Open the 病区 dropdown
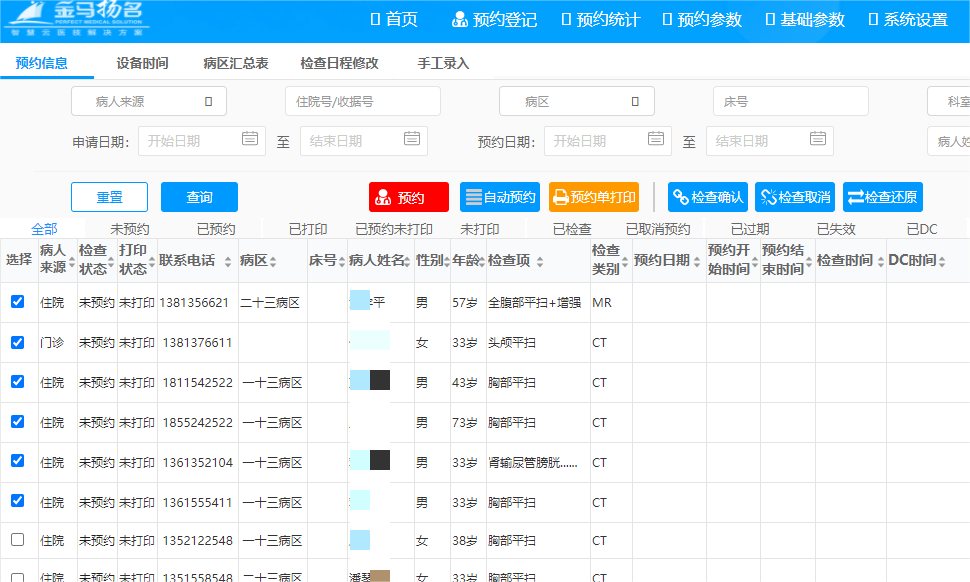 577,101
